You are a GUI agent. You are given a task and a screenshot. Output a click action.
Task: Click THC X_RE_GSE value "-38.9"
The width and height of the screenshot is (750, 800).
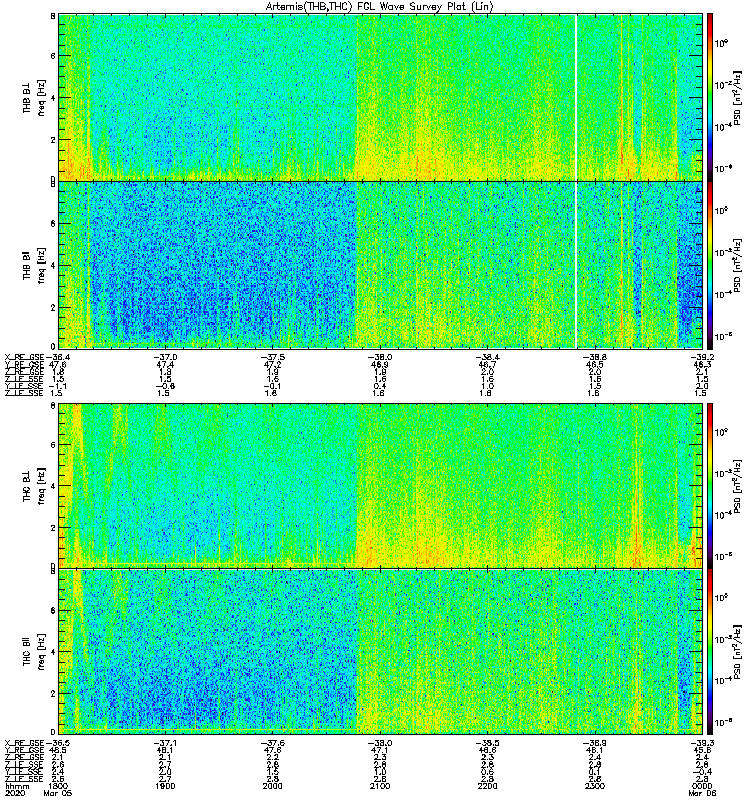595,743
